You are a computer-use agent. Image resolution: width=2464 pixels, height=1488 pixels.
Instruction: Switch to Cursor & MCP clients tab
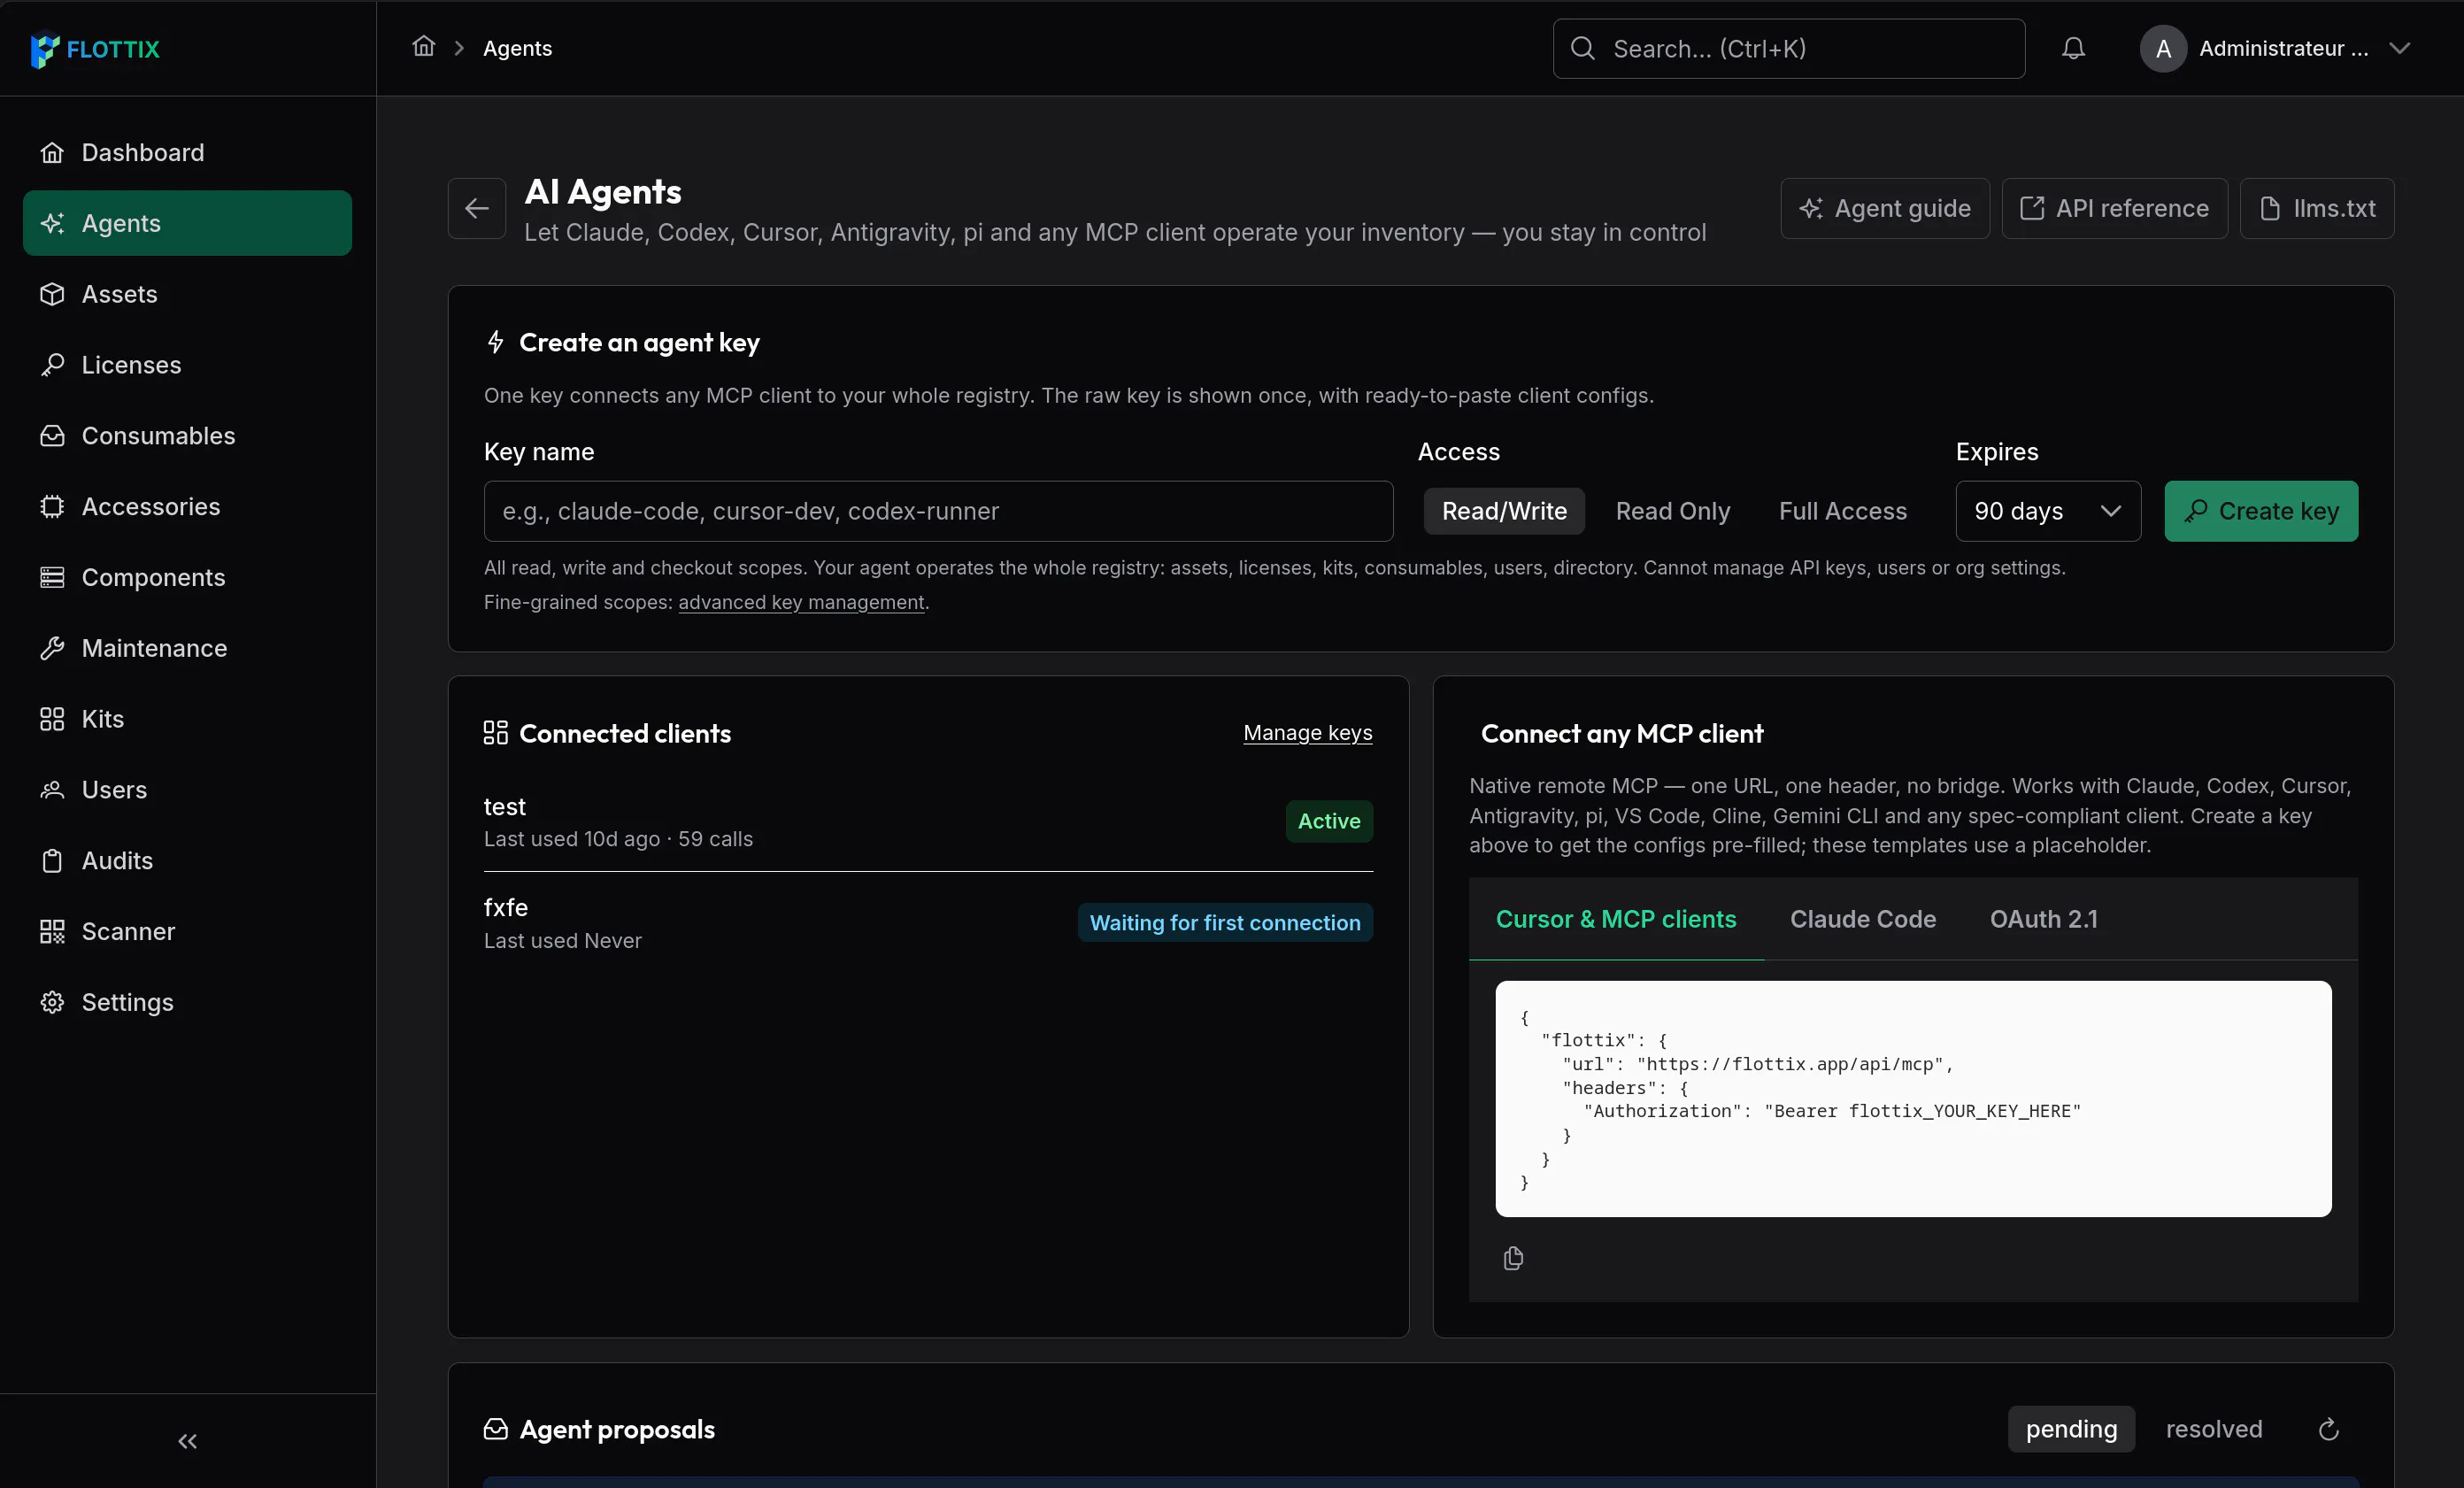[x=1616, y=919]
